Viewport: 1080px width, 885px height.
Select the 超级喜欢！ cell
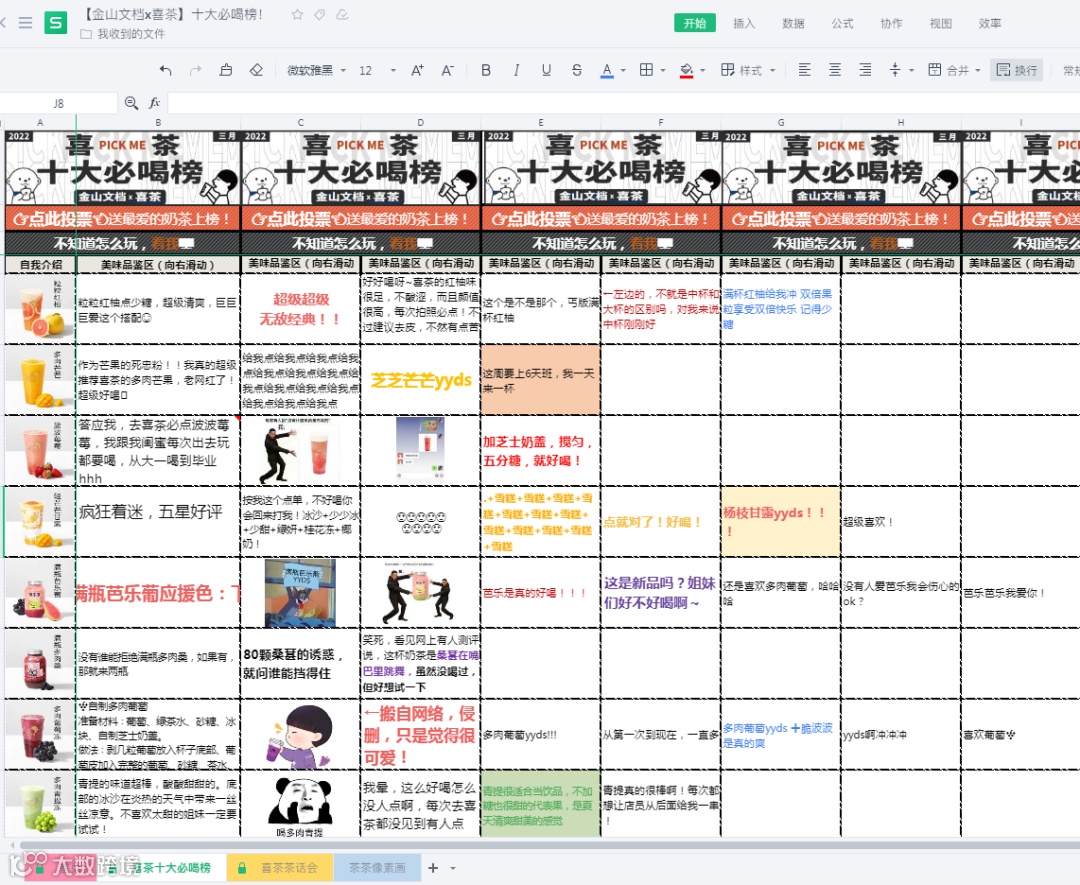pyautogui.click(x=901, y=522)
